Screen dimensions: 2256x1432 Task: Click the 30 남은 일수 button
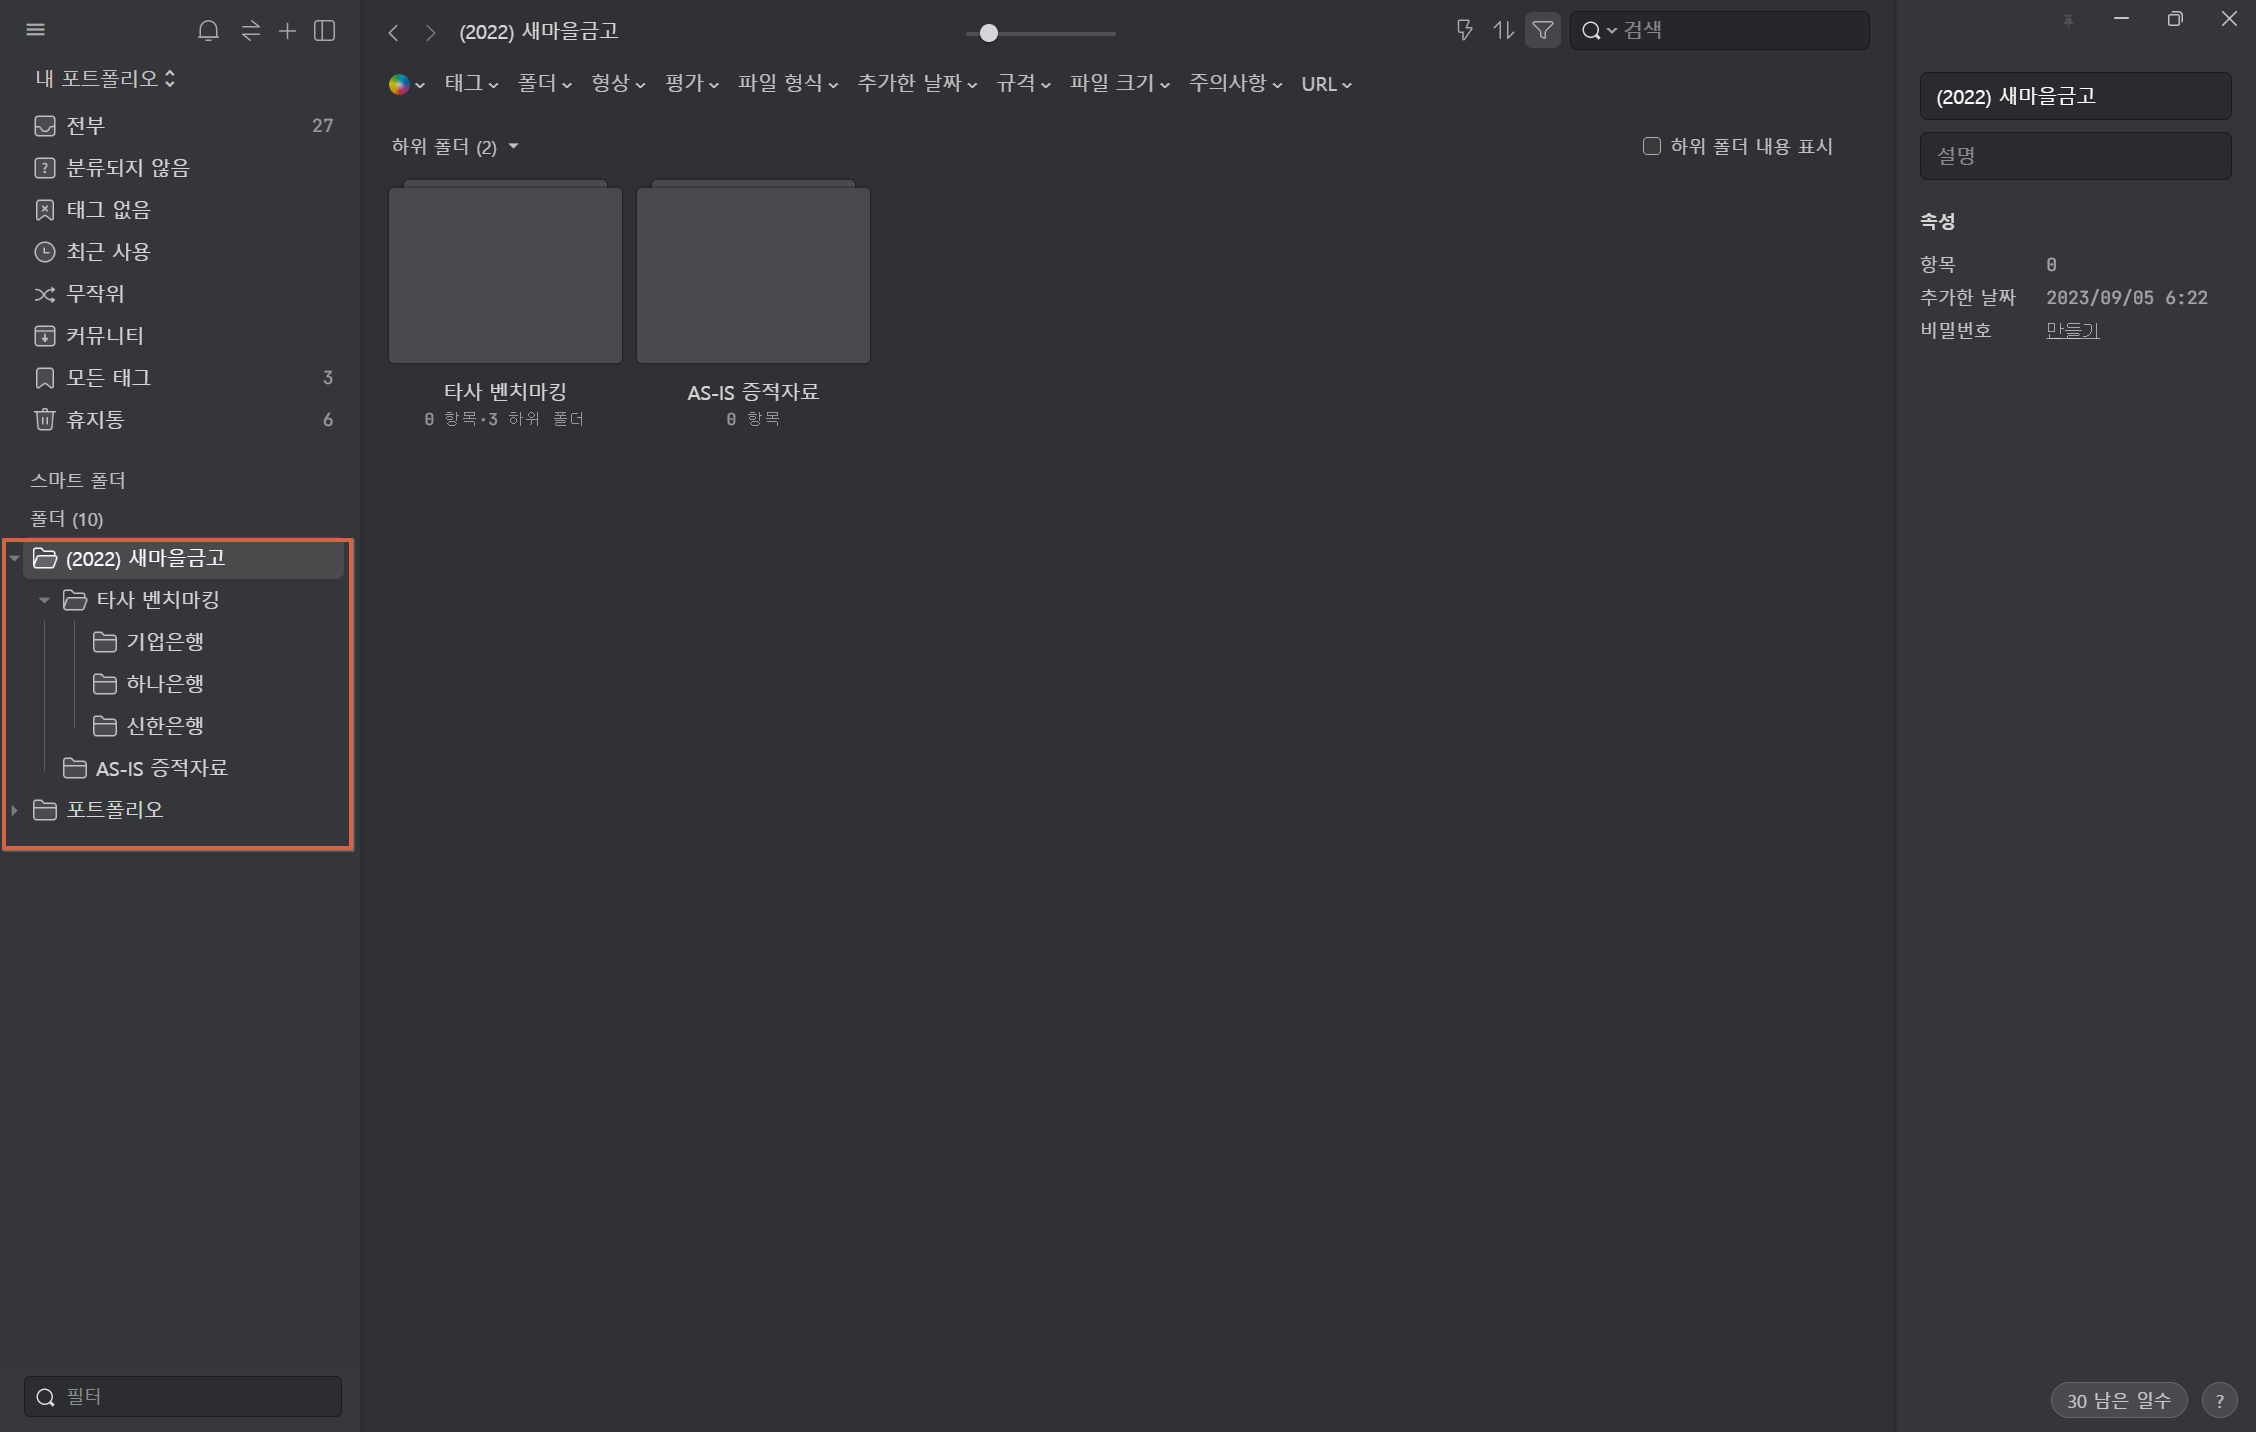(x=2118, y=1400)
